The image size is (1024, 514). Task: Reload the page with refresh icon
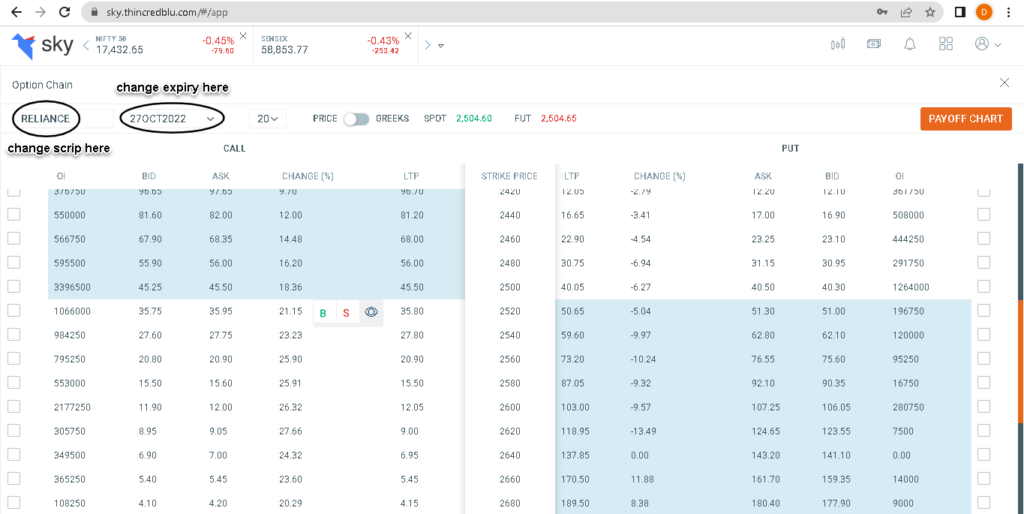point(64,12)
